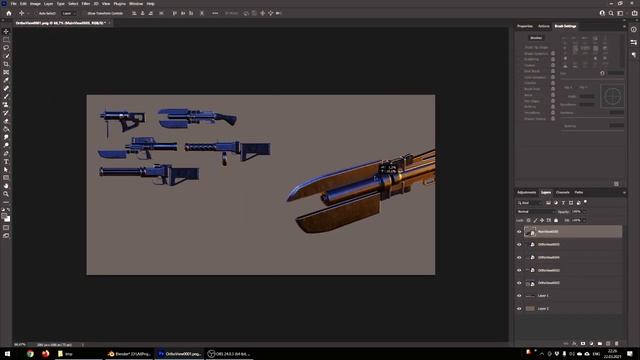The height and width of the screenshot is (360, 640).
Task: Select the Path Selection tool
Action: point(6,170)
